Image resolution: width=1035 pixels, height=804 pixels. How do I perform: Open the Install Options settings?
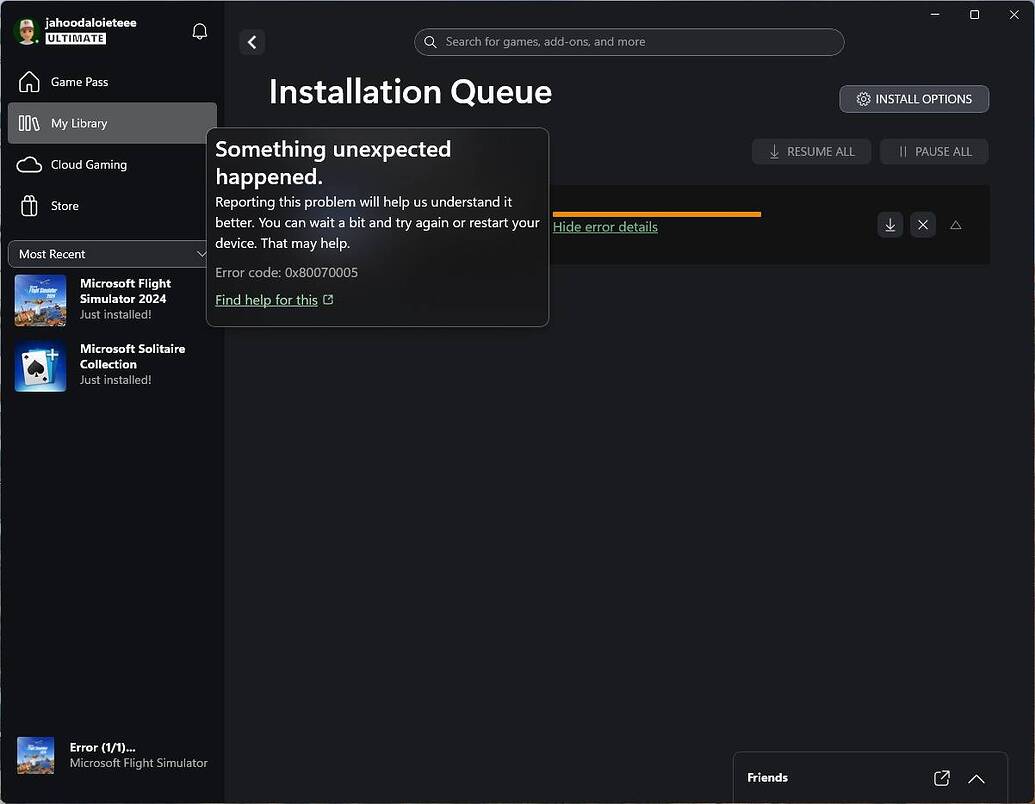click(x=913, y=99)
